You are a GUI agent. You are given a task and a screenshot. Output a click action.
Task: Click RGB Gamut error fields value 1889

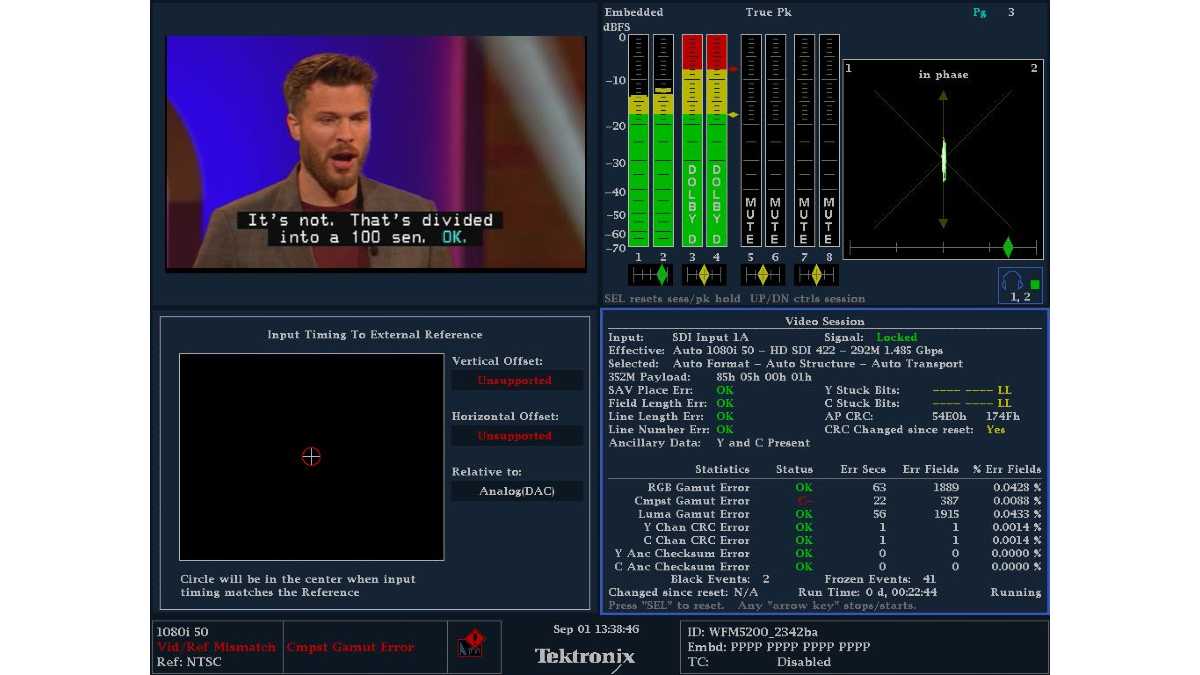tap(946, 488)
